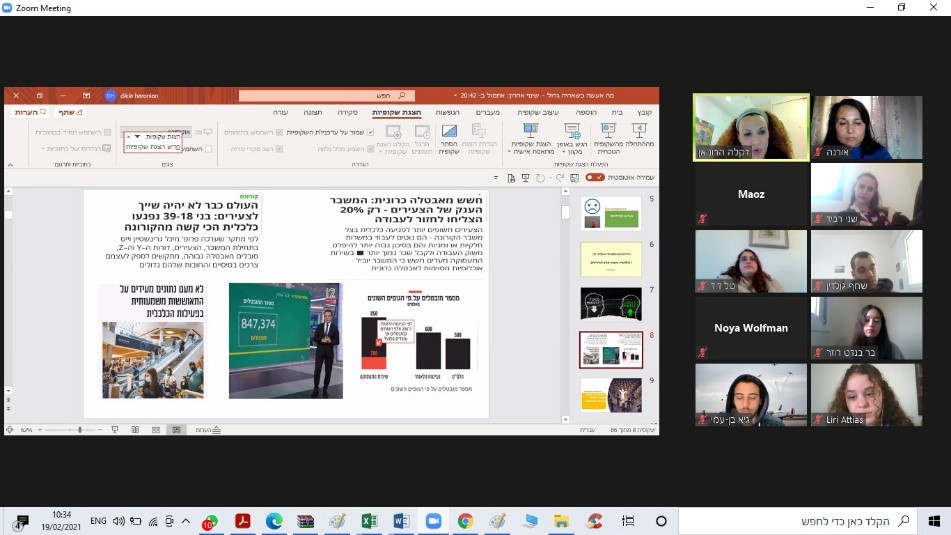Open the Home tab (בית)
This screenshot has width=951, height=535.
(617, 112)
